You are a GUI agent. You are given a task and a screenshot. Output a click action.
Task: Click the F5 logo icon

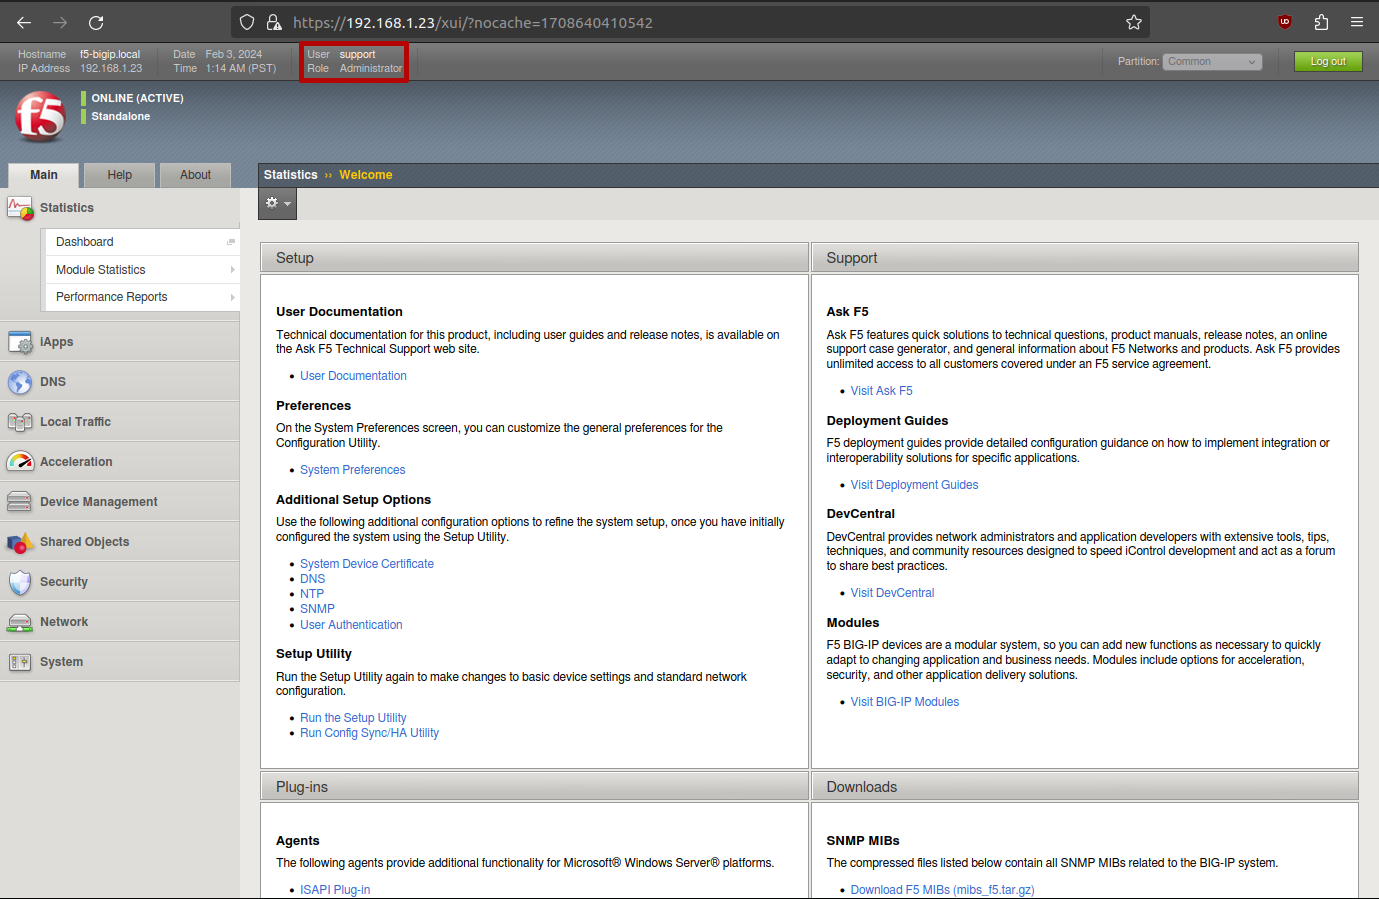[x=40, y=117]
